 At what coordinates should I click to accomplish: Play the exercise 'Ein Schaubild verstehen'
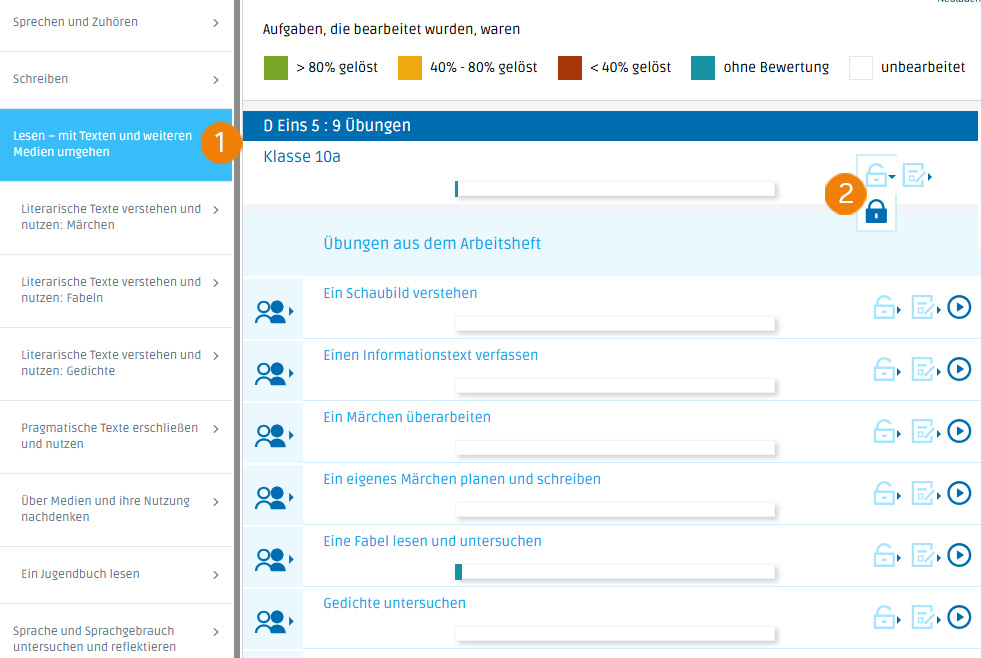point(959,307)
